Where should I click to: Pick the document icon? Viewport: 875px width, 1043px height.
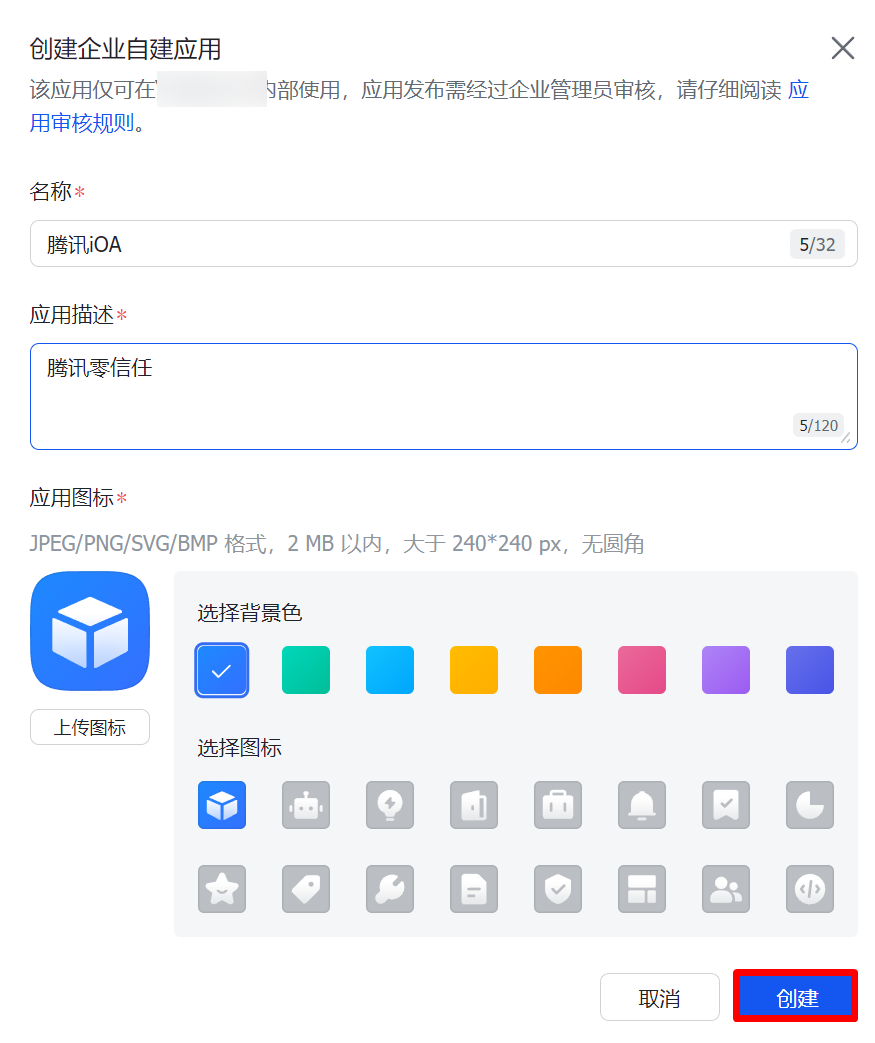pos(474,889)
